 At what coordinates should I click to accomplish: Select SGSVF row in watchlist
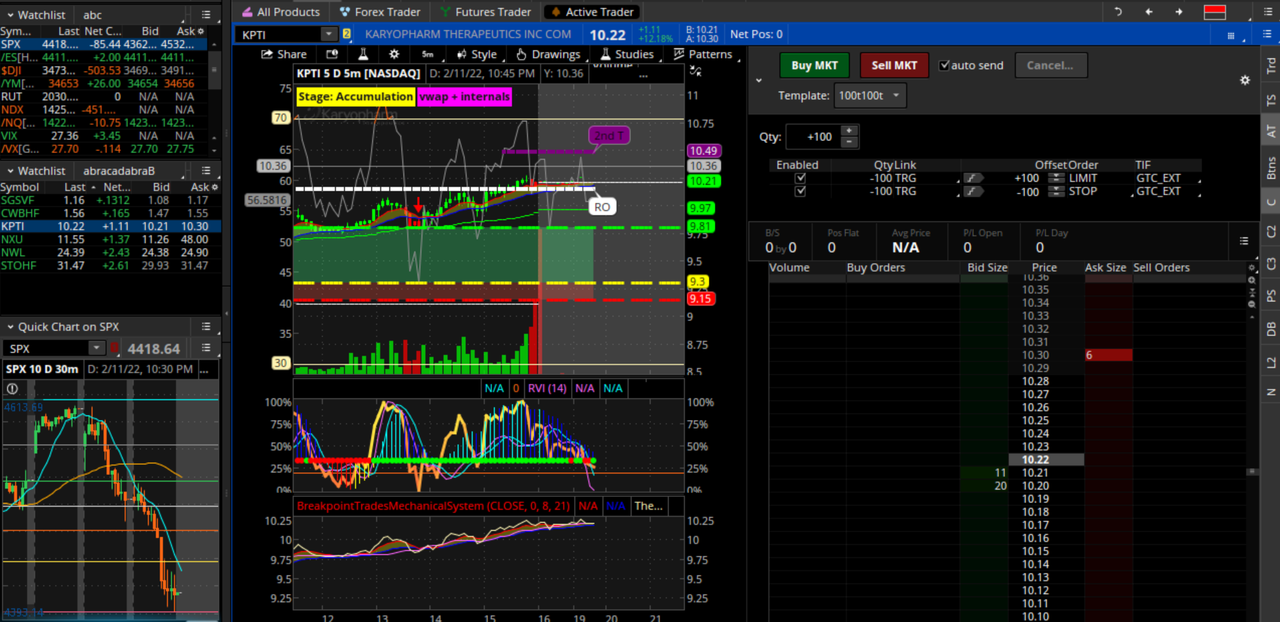(105, 200)
